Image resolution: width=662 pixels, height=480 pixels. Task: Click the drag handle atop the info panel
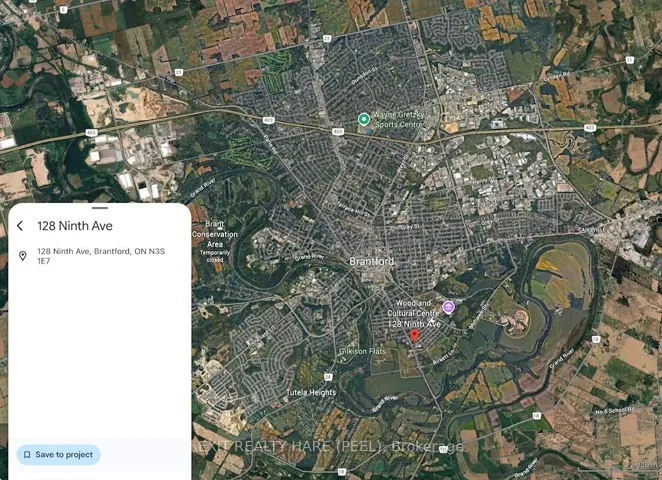coord(100,208)
